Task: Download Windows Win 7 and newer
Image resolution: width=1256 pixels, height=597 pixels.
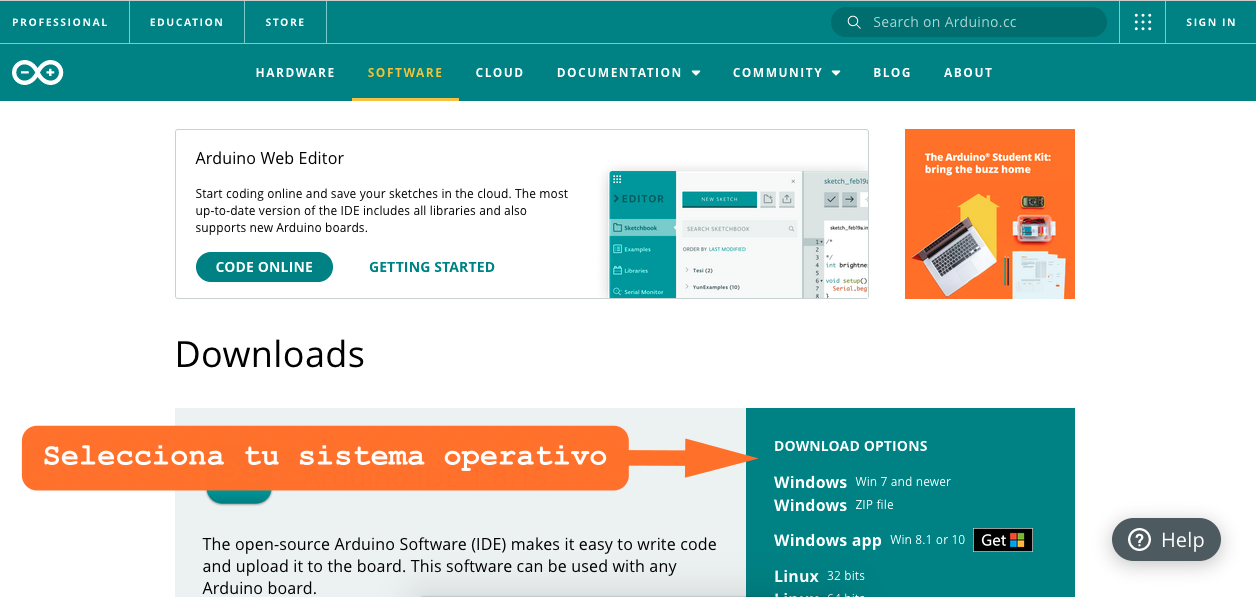Action: [862, 482]
